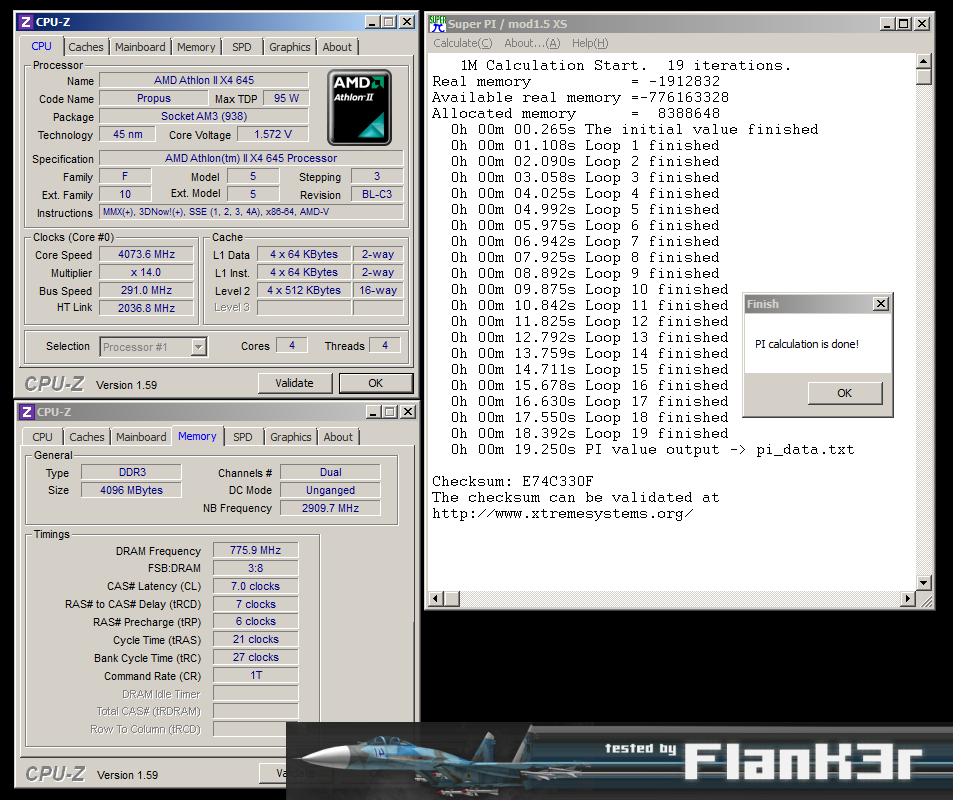The height and width of the screenshot is (800, 953).
Task: Click OK in the Finish dialog
Action: (x=845, y=393)
